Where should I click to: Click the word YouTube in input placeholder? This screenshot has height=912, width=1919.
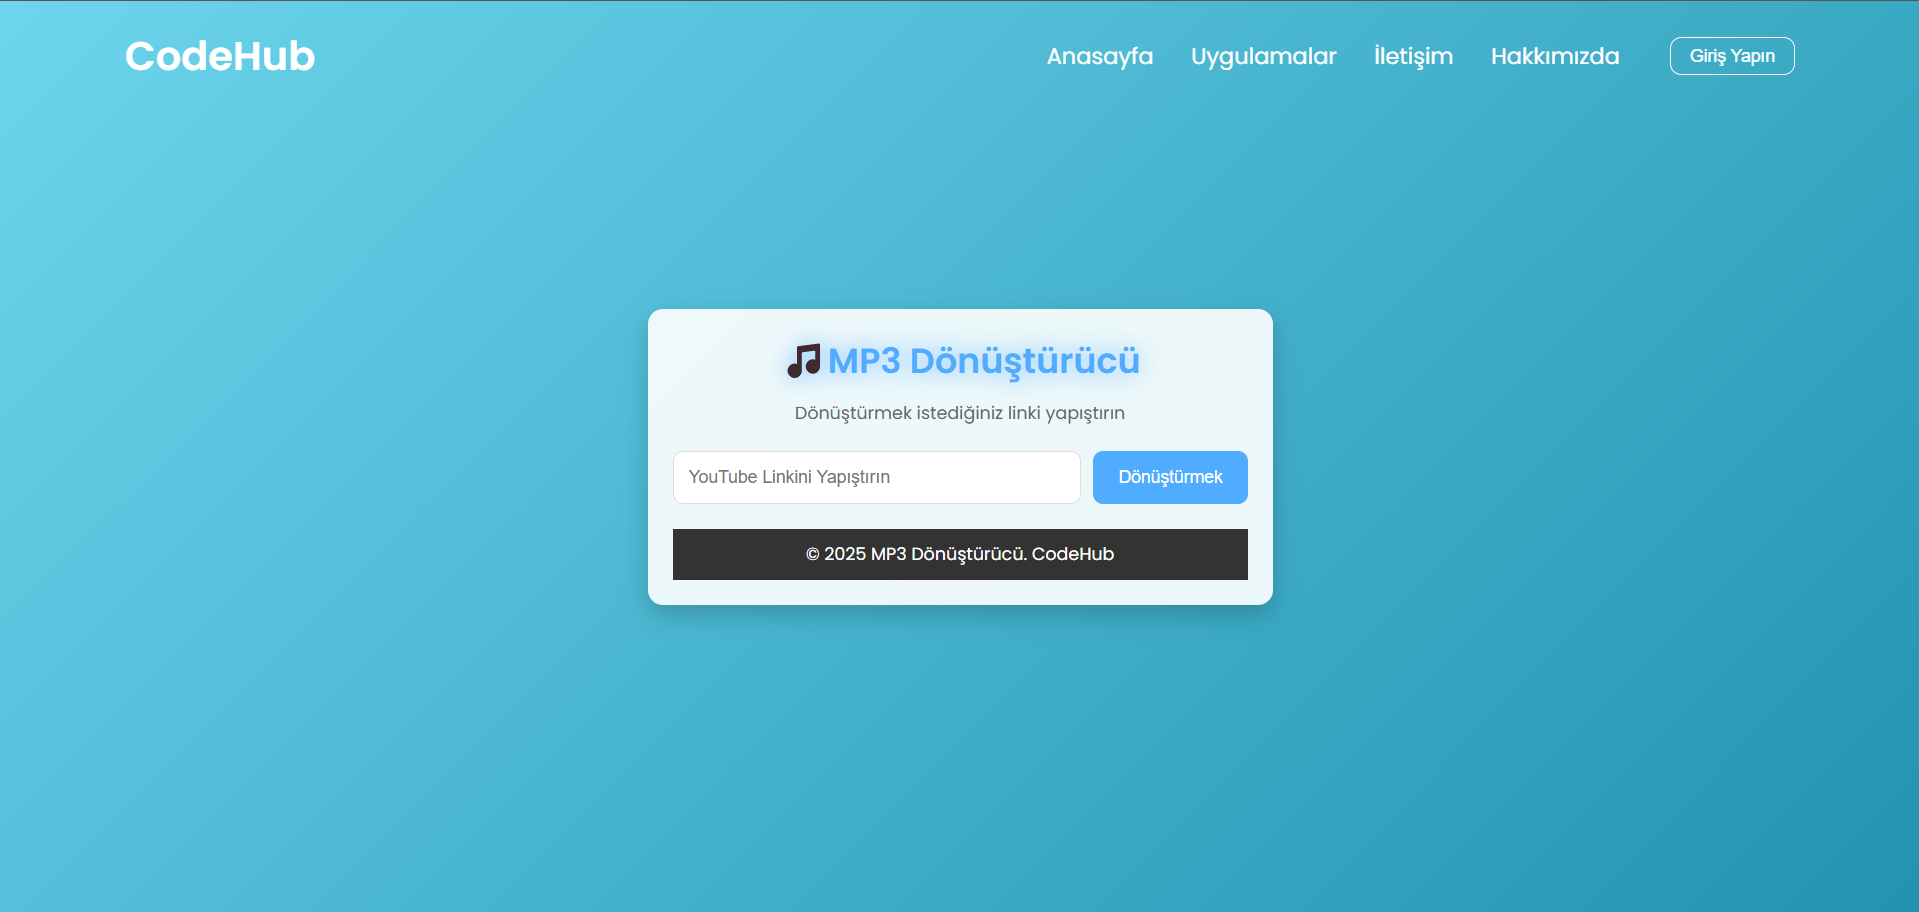click(722, 477)
